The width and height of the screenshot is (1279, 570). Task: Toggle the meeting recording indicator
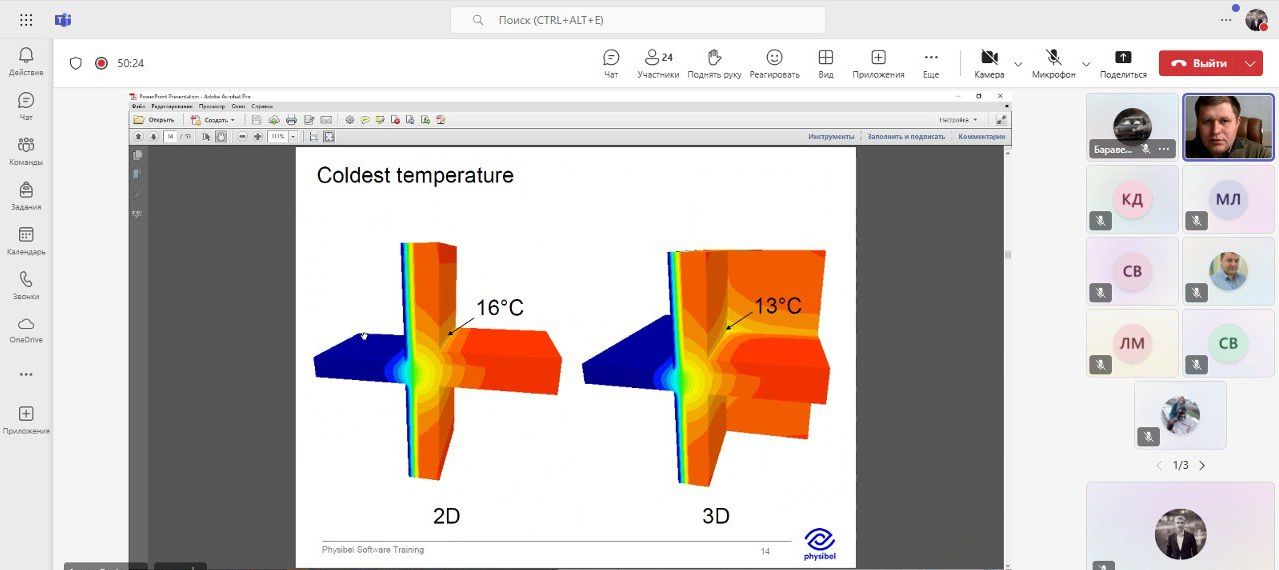click(x=101, y=63)
